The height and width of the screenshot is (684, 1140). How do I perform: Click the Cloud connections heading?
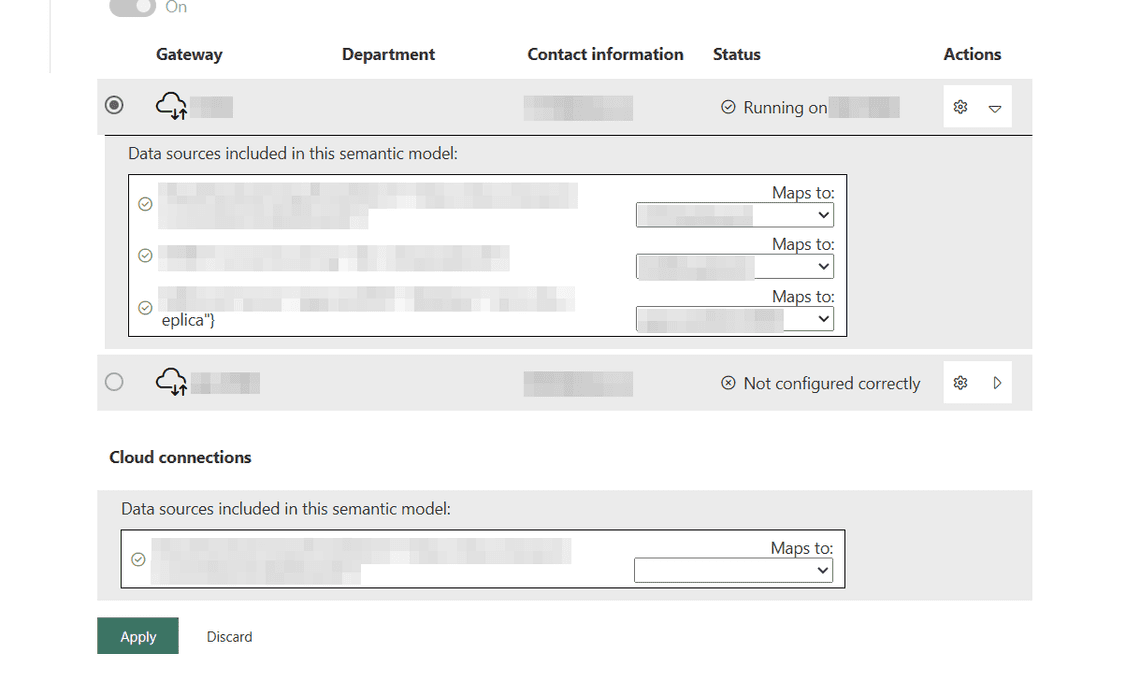click(180, 457)
